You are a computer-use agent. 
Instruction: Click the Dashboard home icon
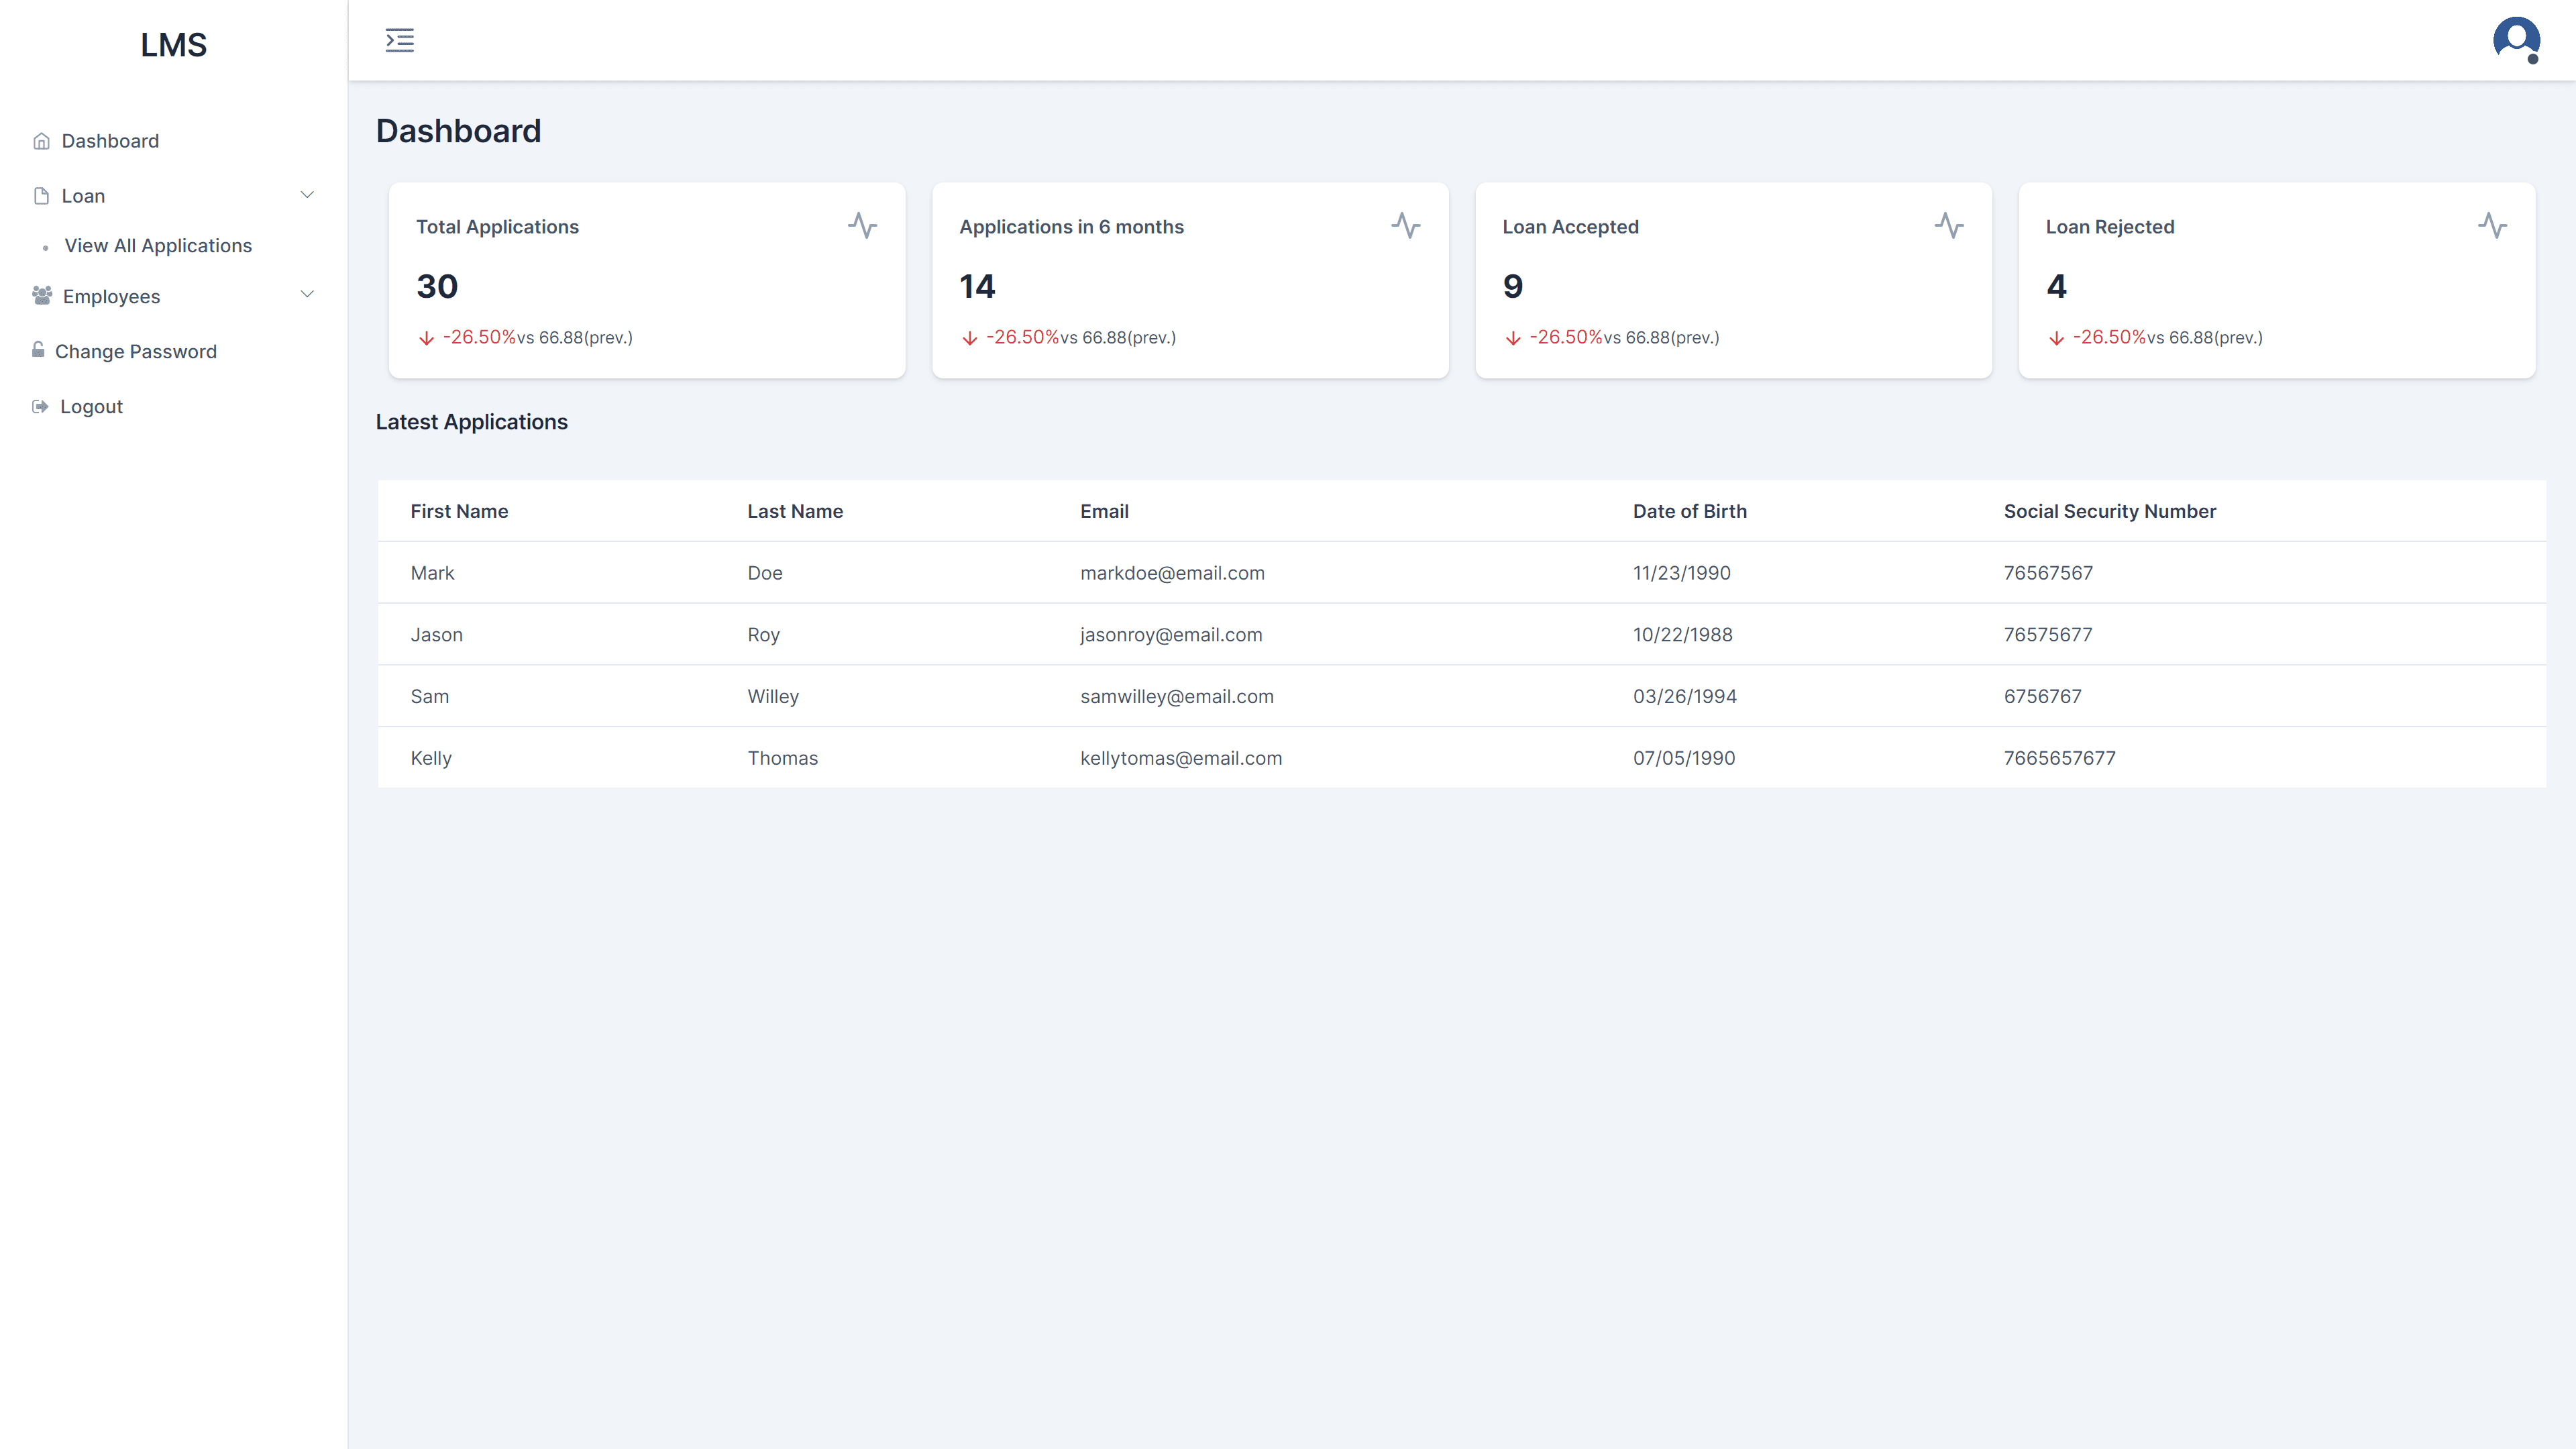[41, 141]
